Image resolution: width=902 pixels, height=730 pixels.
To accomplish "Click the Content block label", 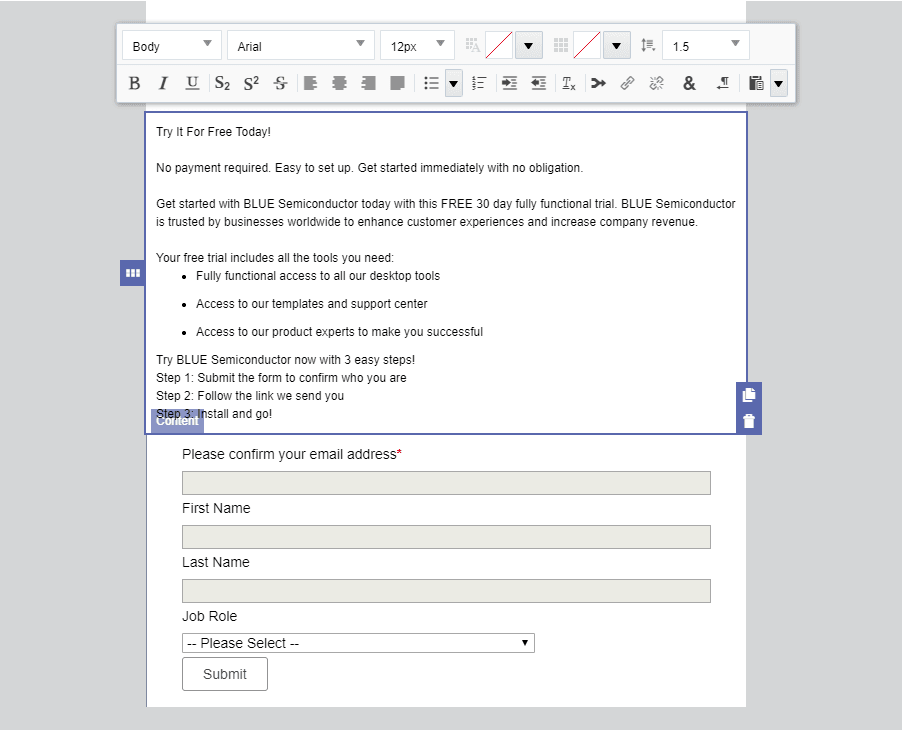I will point(177,421).
